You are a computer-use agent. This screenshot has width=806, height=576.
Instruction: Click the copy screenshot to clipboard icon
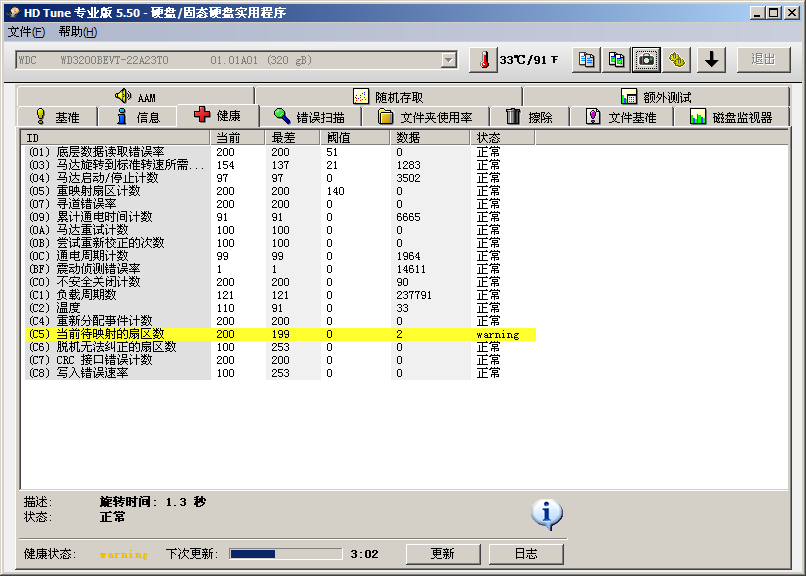point(616,60)
